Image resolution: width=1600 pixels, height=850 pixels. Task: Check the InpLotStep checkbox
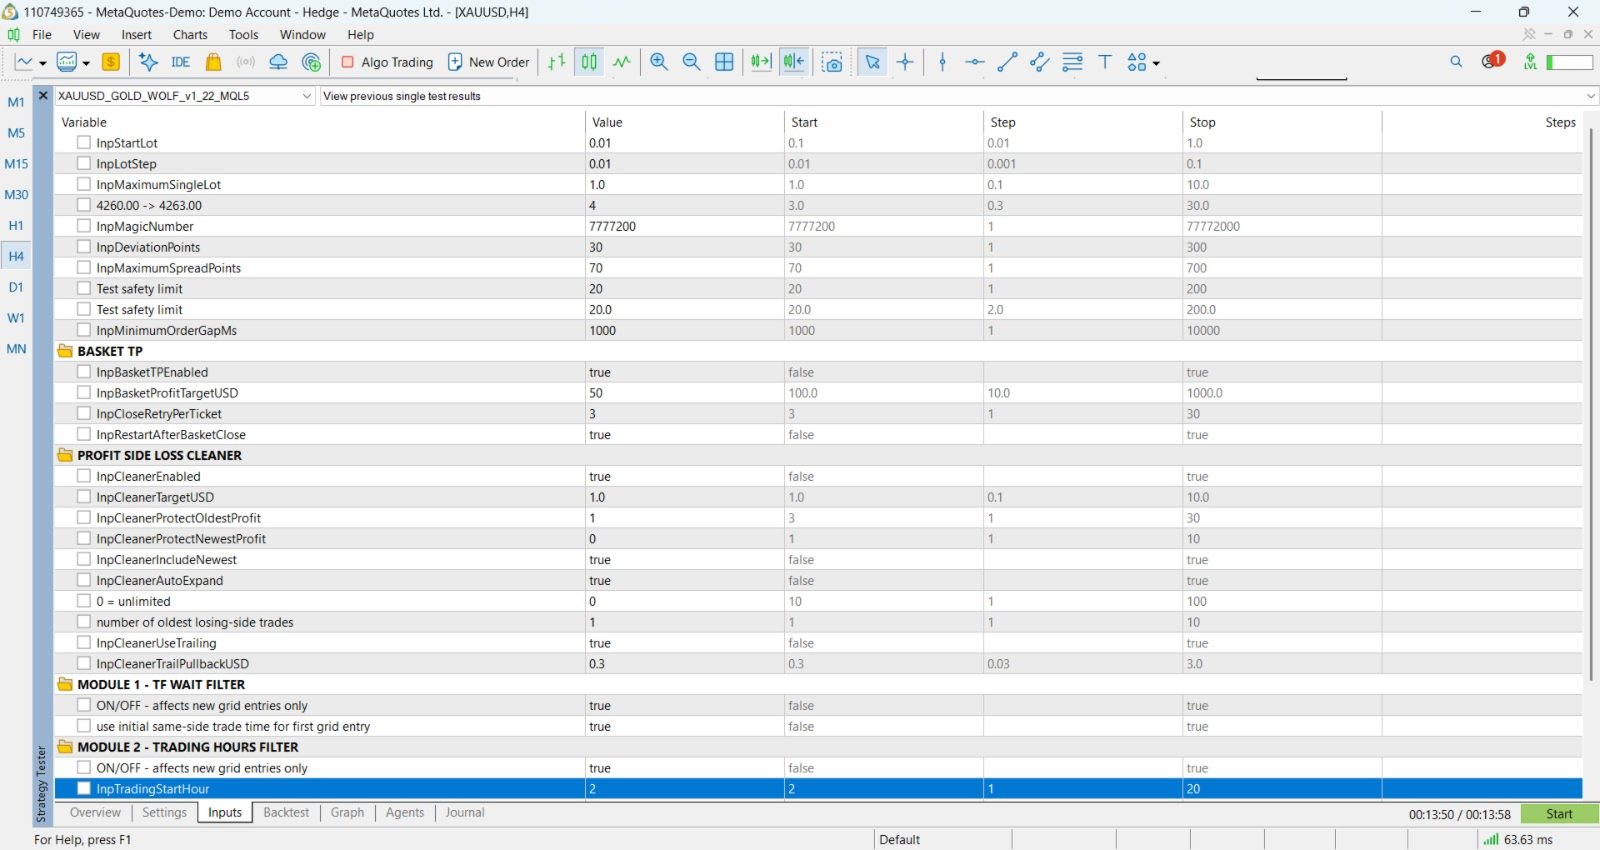pos(84,164)
